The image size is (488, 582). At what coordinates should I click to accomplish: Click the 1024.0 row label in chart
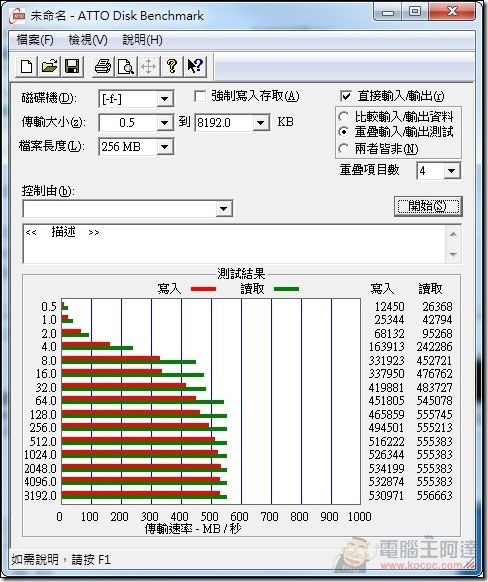click(x=40, y=455)
